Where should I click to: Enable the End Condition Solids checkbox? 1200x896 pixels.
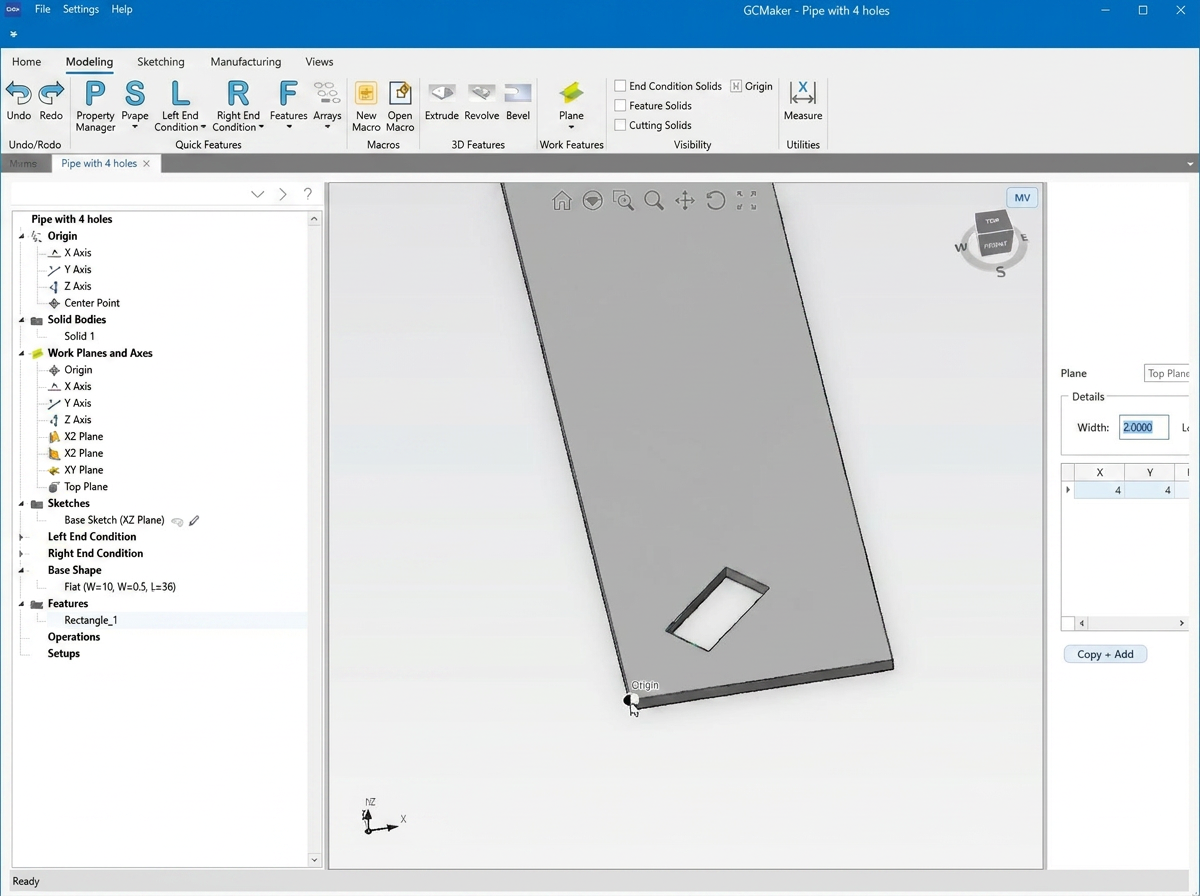pyautogui.click(x=620, y=86)
